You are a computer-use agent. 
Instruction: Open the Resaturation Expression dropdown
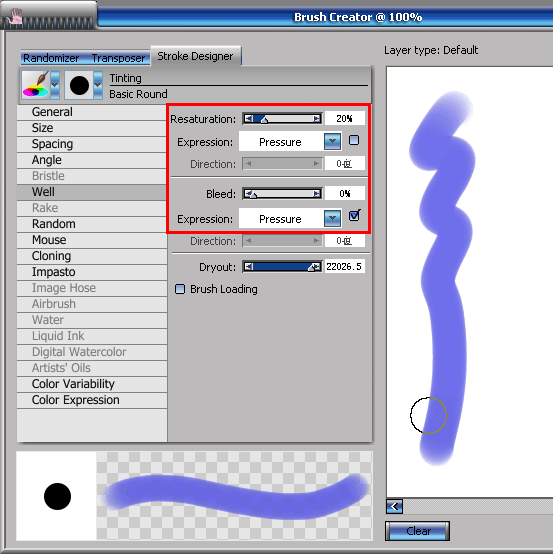click(x=332, y=141)
